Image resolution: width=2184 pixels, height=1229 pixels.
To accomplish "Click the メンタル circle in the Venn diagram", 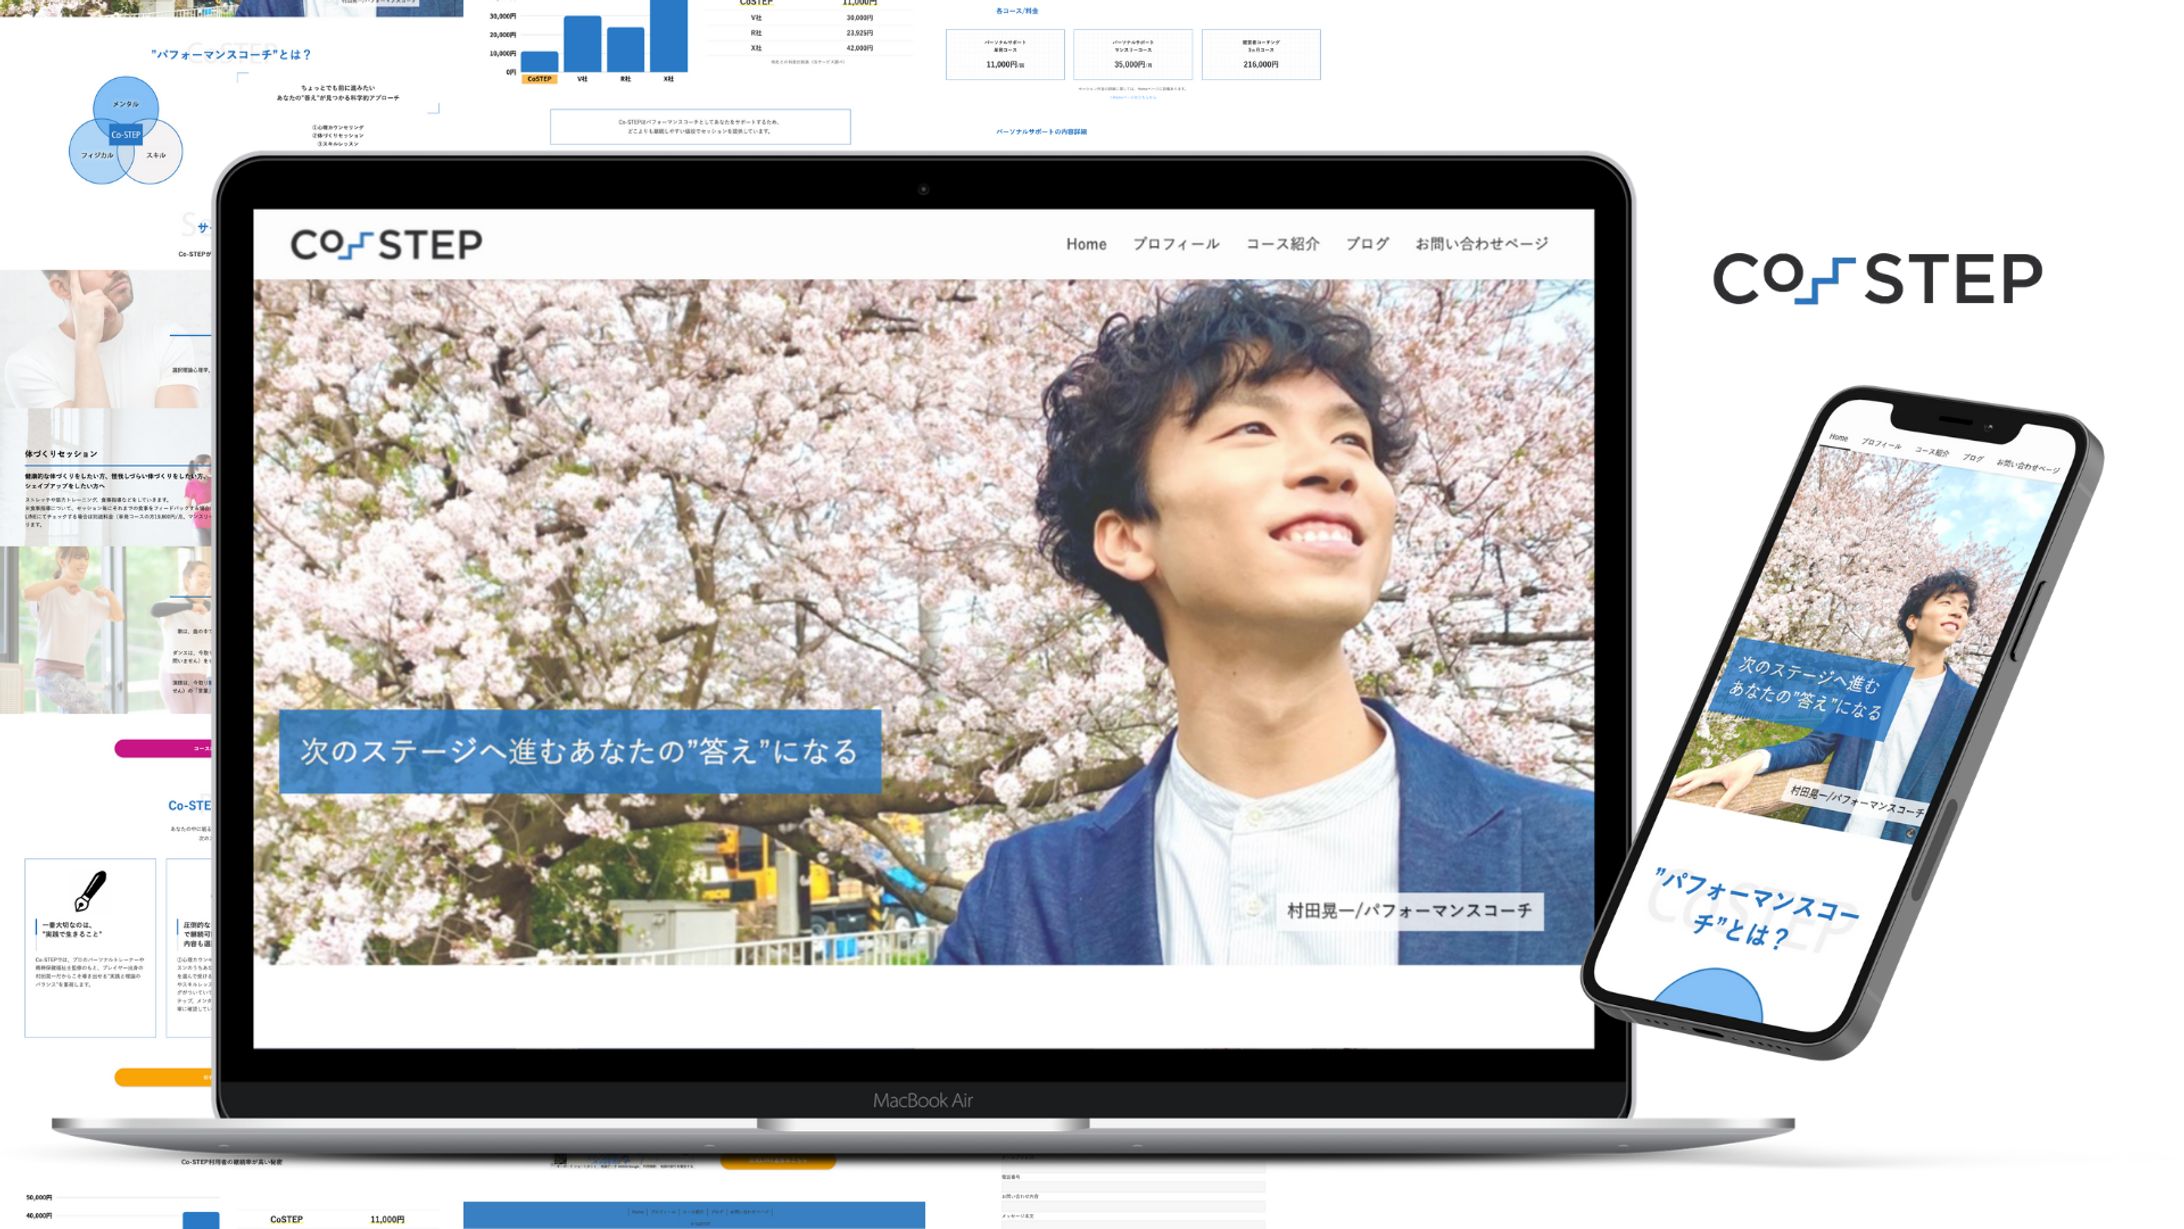I will point(125,101).
